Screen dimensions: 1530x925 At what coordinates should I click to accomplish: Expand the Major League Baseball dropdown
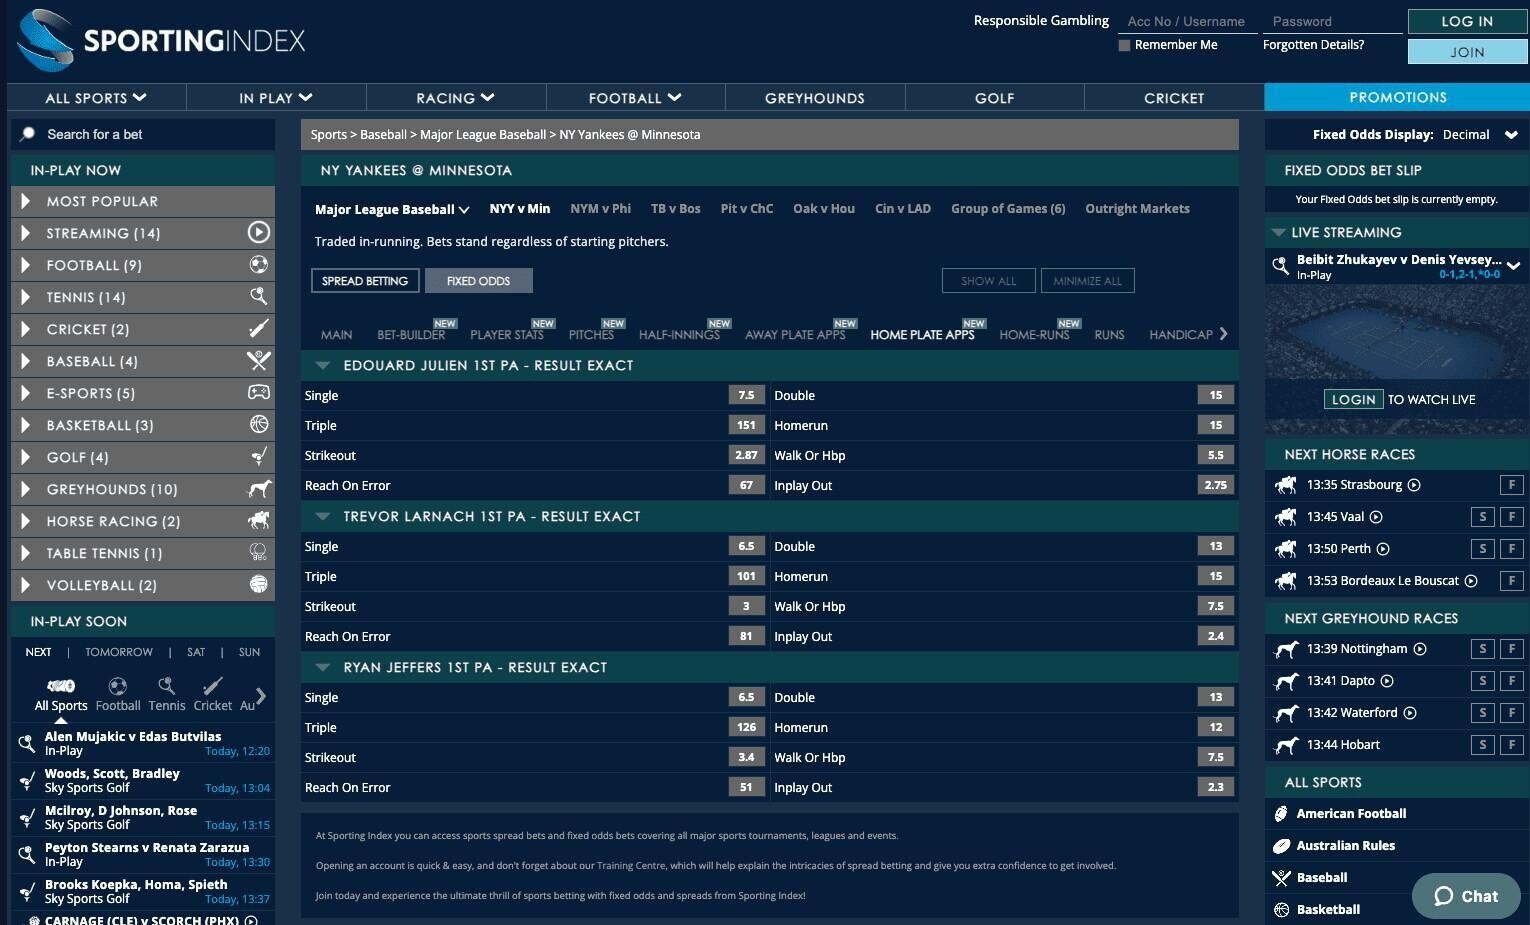tap(391, 209)
